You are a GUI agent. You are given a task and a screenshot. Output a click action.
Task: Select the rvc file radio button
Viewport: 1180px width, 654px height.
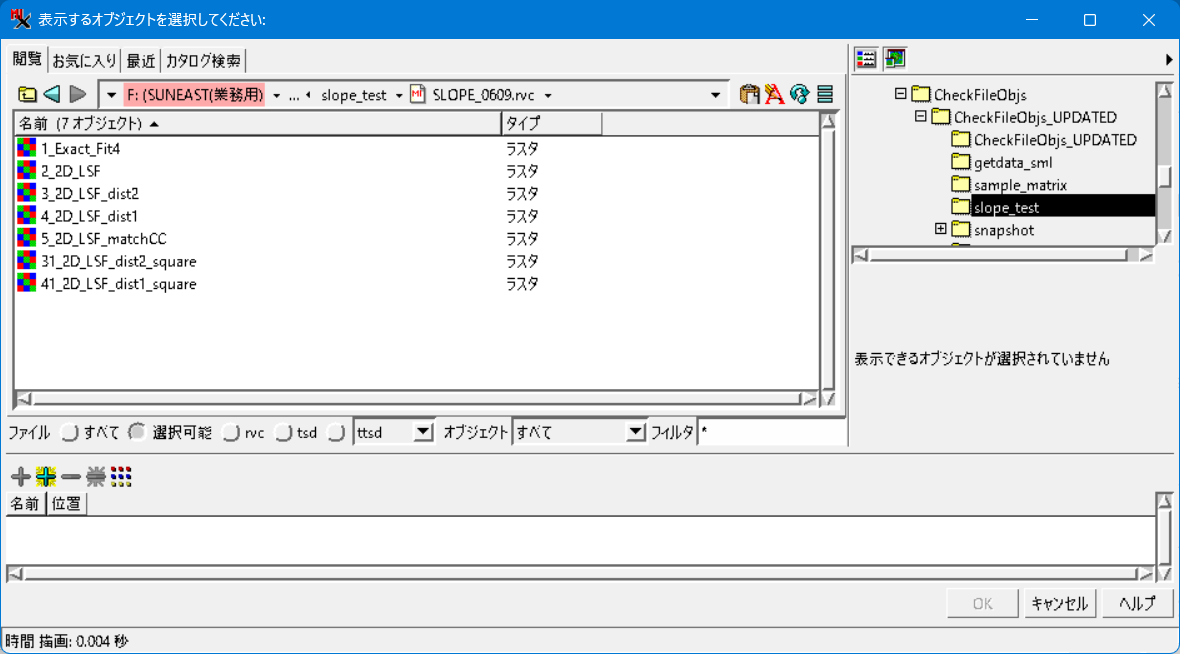231,433
